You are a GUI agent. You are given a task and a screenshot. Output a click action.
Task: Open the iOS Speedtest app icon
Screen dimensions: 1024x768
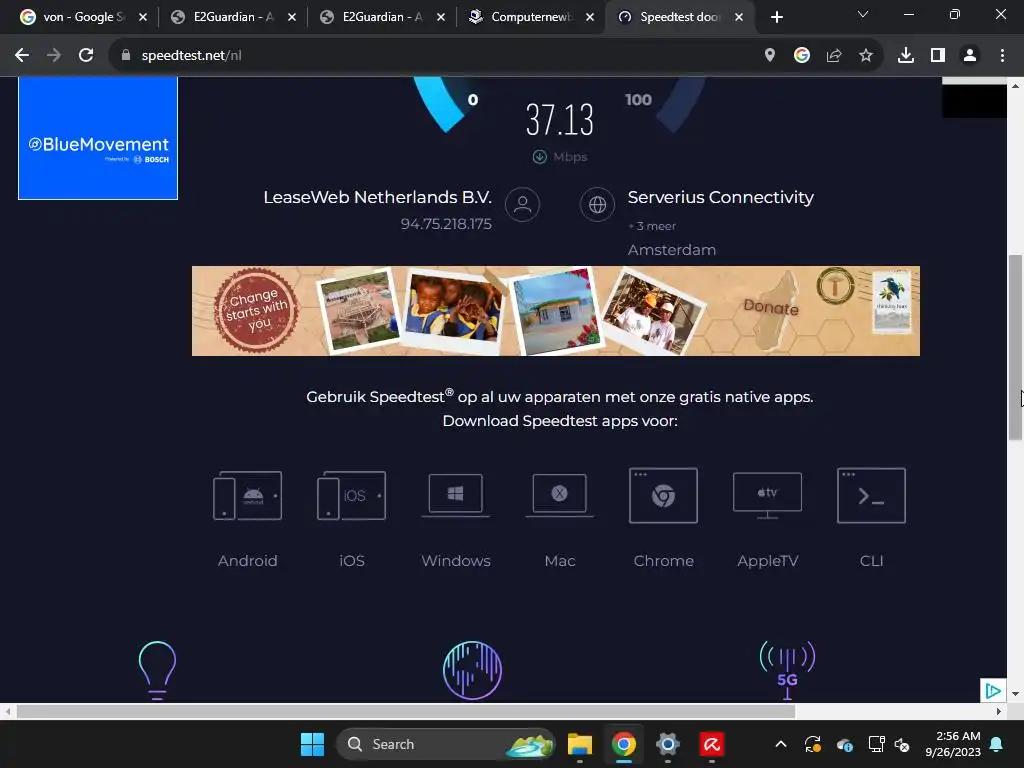click(351, 495)
